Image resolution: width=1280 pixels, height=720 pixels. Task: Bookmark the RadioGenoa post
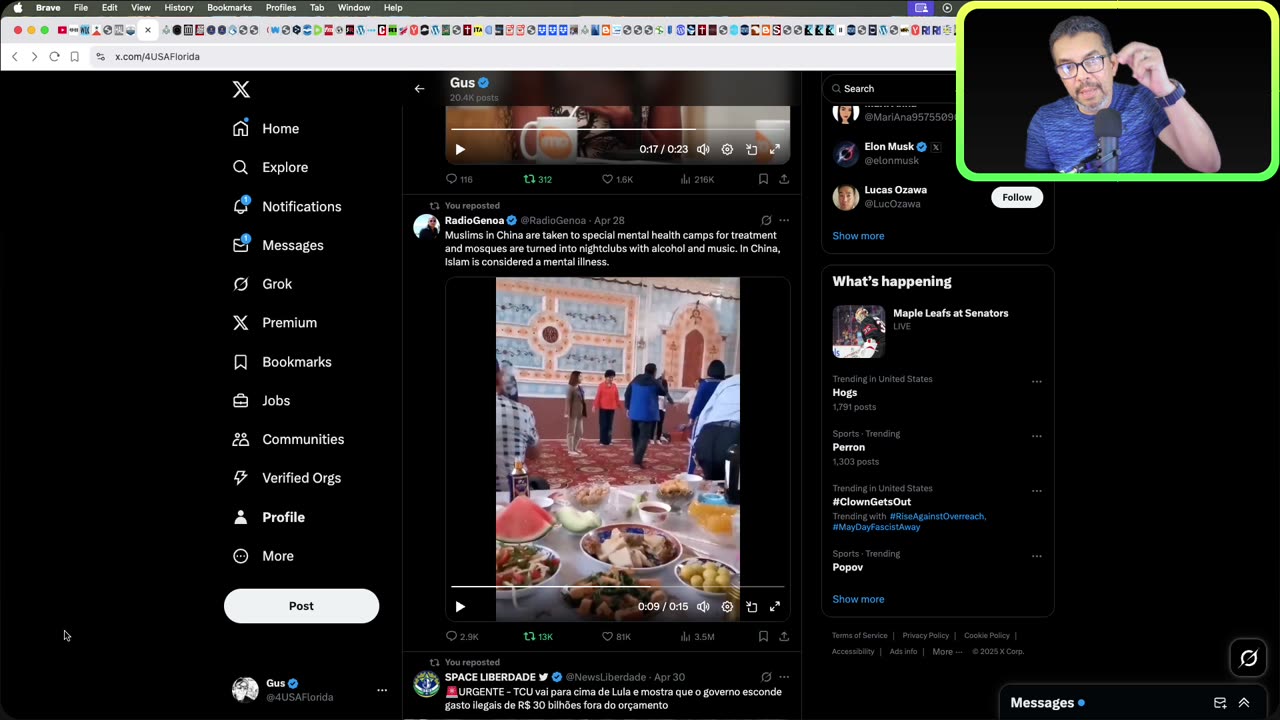[x=763, y=636]
